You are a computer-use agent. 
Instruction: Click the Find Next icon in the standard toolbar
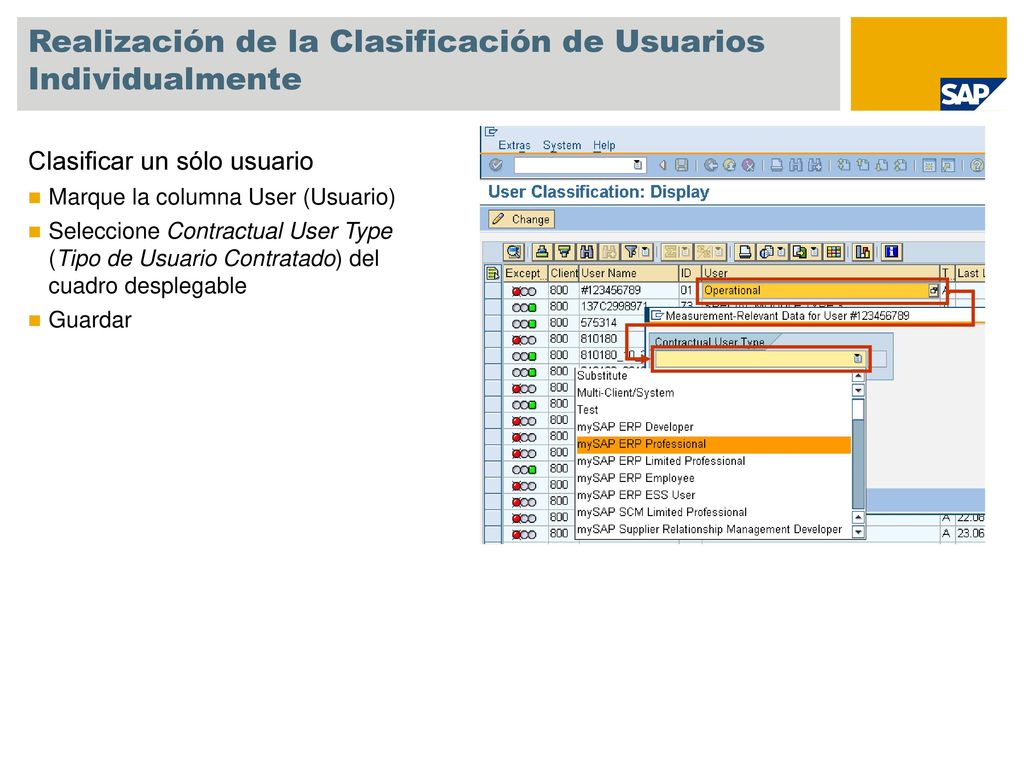click(815, 165)
